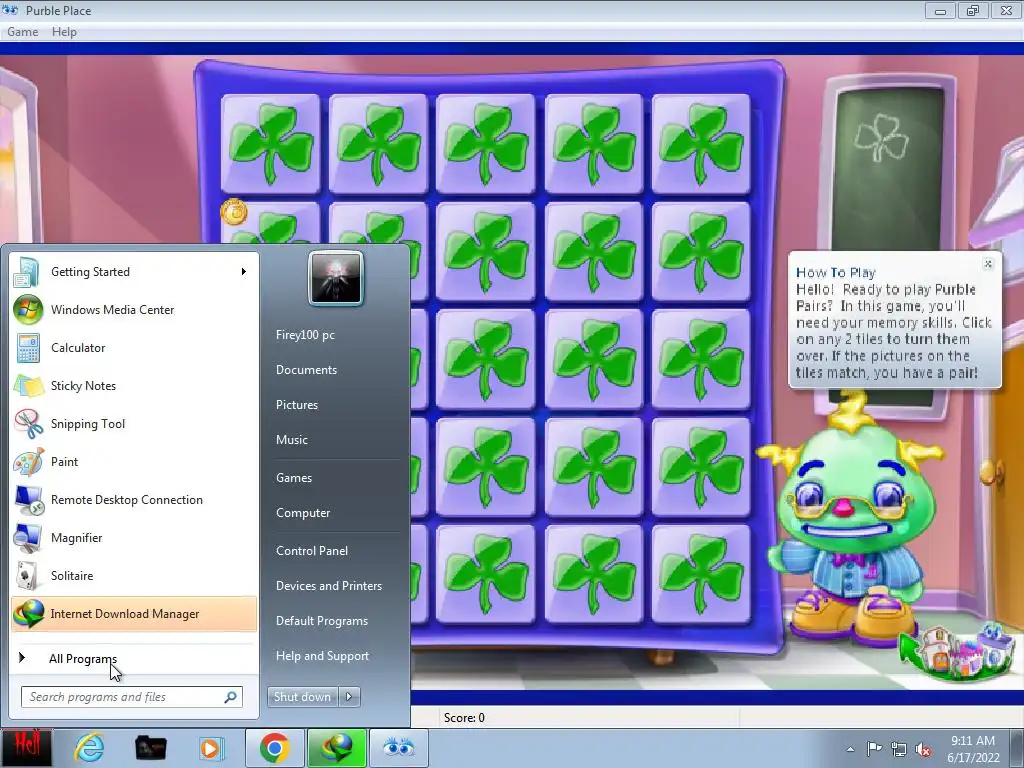Open Internet Download Manager taskbar icon
The image size is (1024, 768).
pos(337,748)
